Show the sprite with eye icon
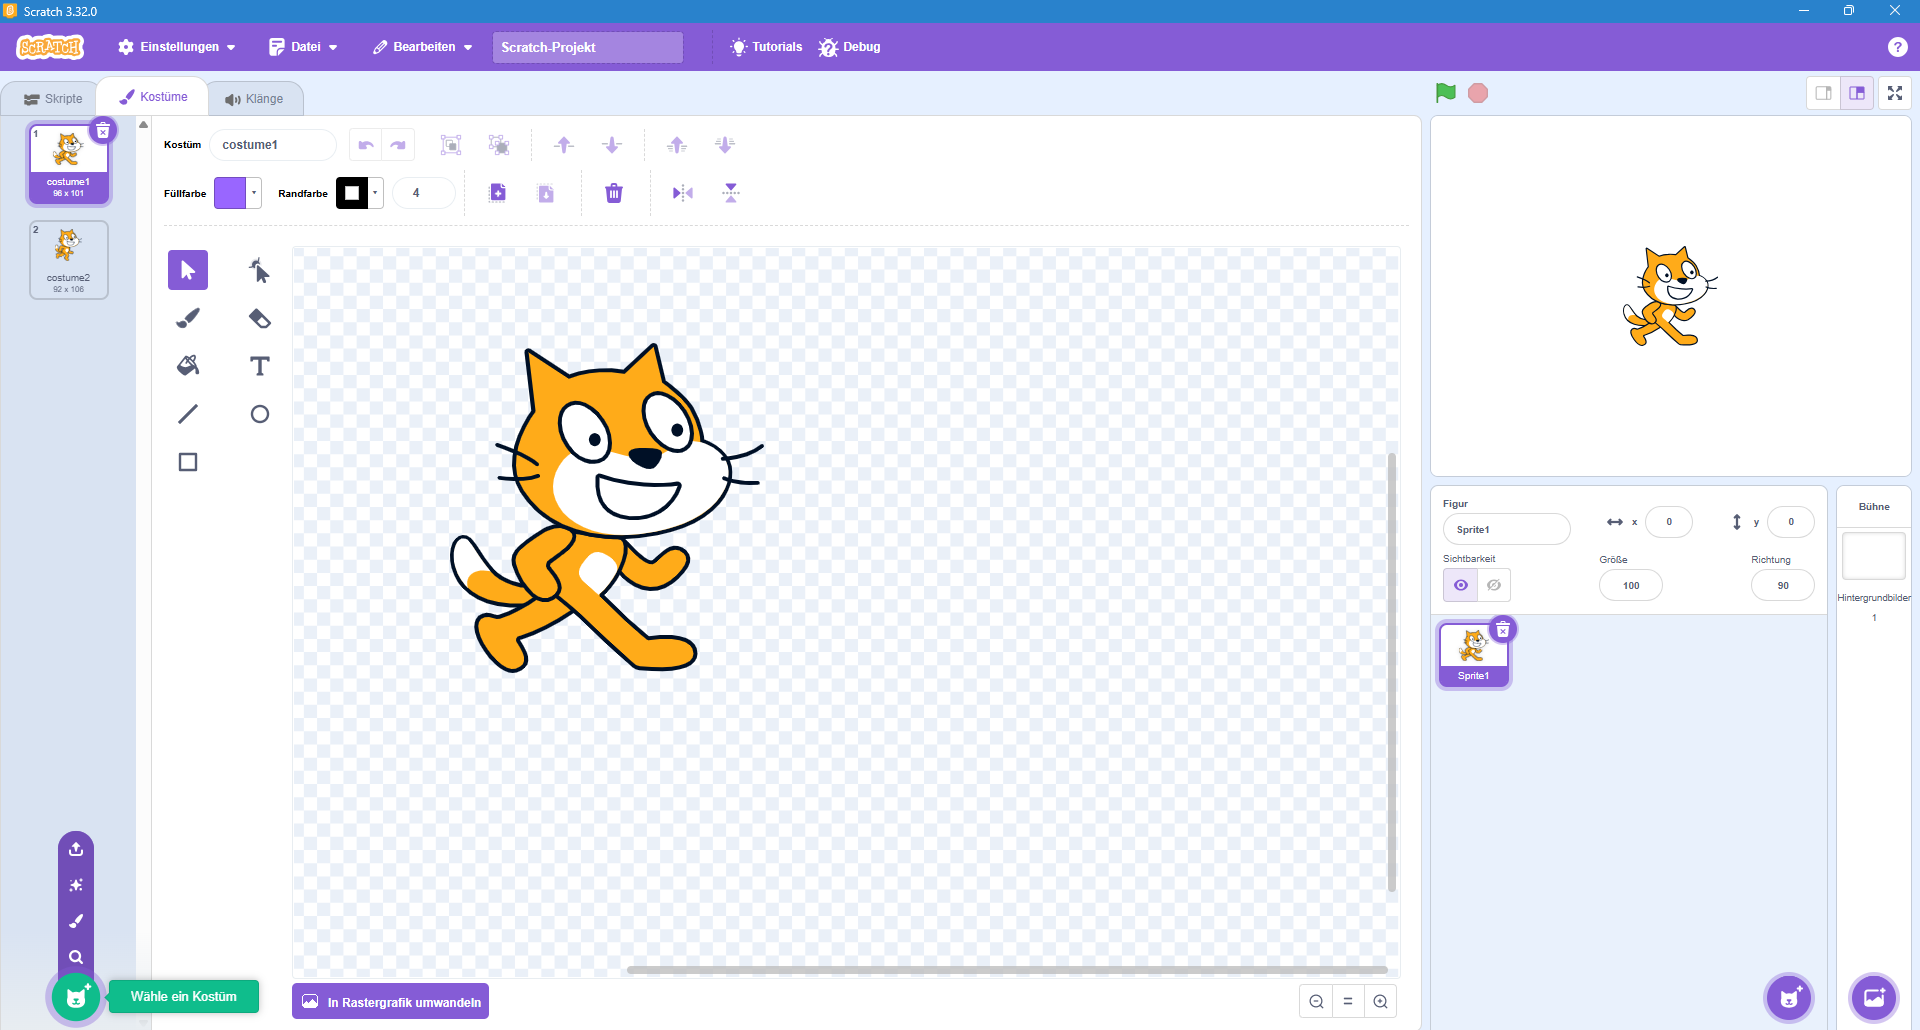Image resolution: width=1920 pixels, height=1030 pixels. pos(1461,585)
